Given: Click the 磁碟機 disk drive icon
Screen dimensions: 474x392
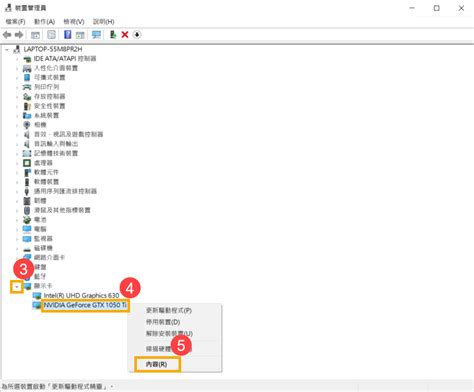Looking at the screenshot, I should (27, 249).
